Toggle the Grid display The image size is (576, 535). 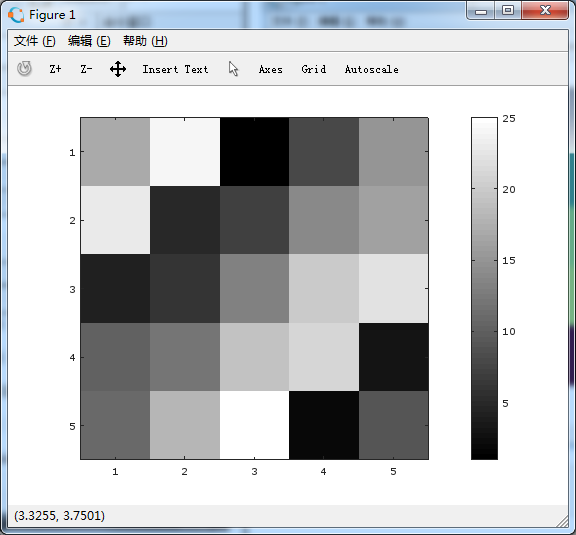314,69
